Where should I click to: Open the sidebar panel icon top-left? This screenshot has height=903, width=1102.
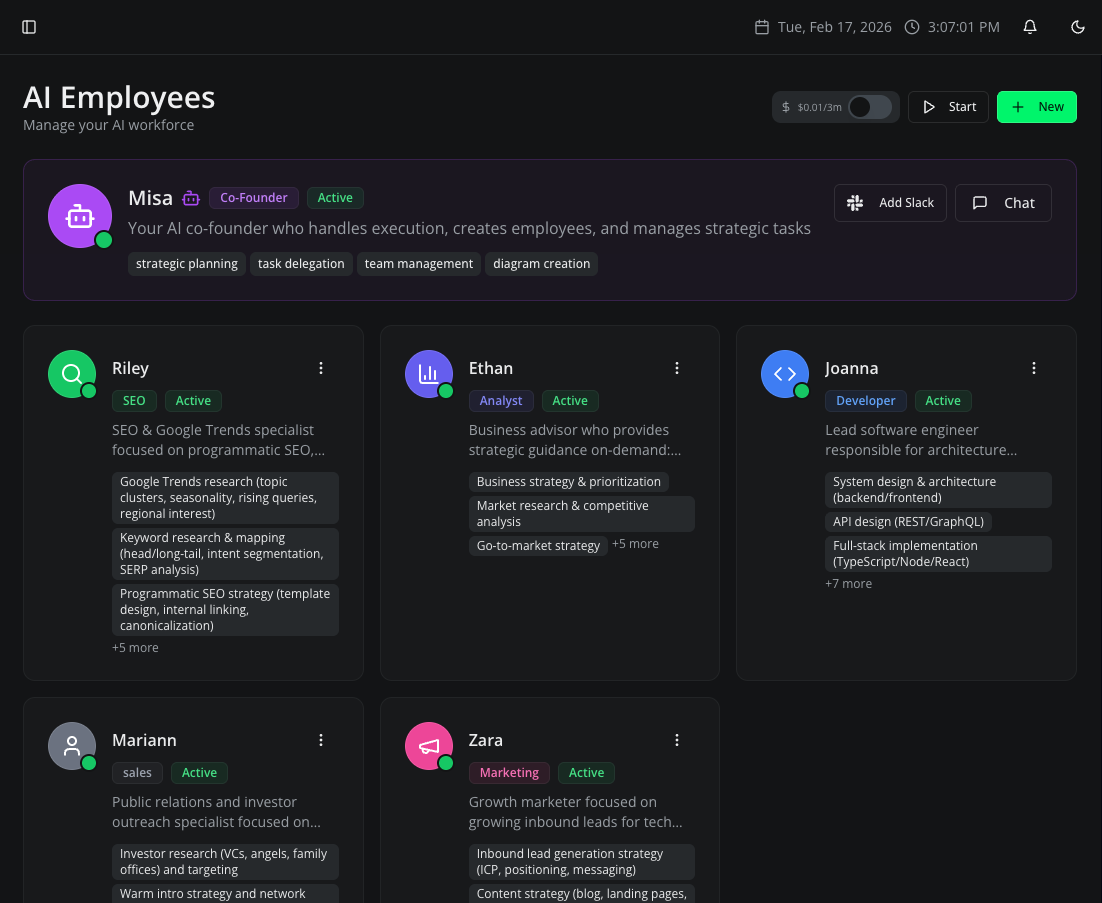pos(29,27)
